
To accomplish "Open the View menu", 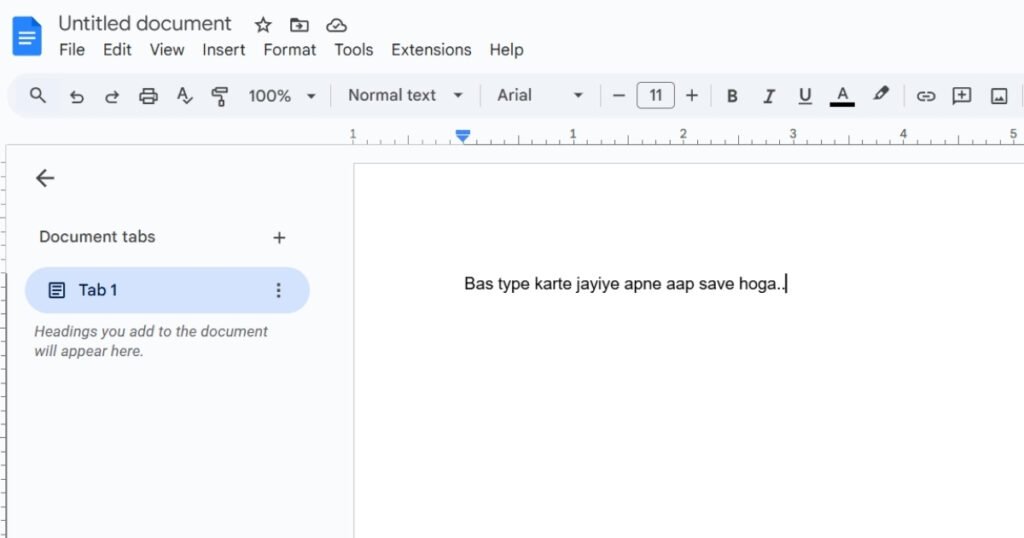I will (x=167, y=50).
